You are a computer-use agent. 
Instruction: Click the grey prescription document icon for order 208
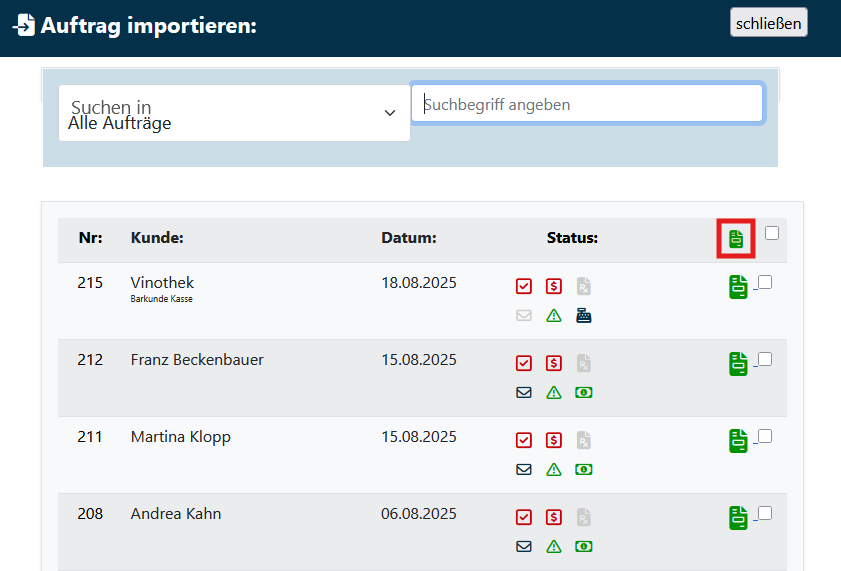coord(584,517)
